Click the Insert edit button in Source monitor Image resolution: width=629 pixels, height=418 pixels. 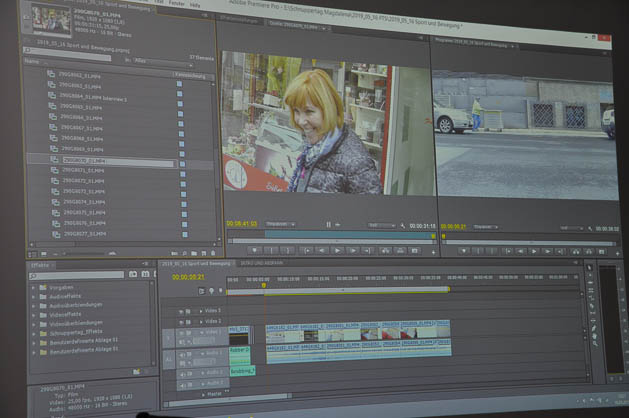[385, 251]
